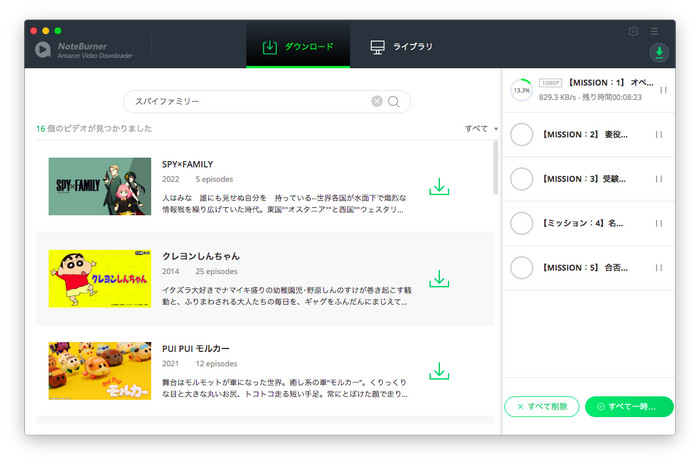The width and height of the screenshot is (700, 464).
Task: Click the yellow minimize window button
Action: coord(46,30)
